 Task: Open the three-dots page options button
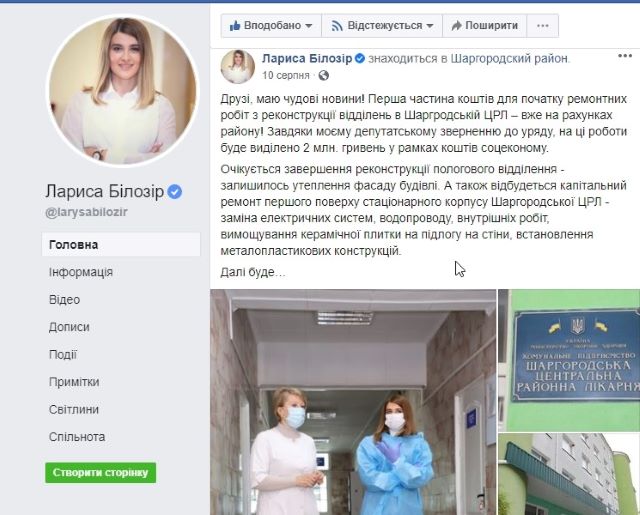click(x=542, y=26)
